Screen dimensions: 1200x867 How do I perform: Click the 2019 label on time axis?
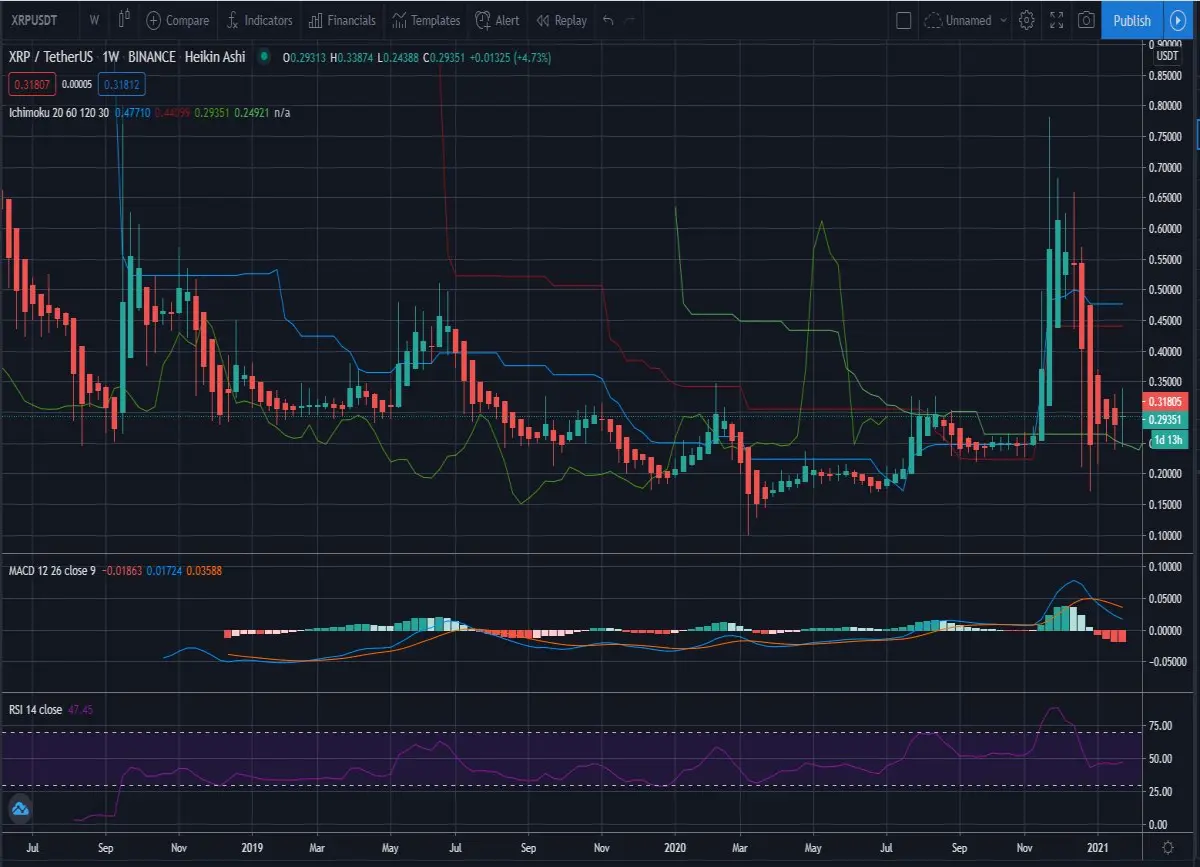[252, 847]
